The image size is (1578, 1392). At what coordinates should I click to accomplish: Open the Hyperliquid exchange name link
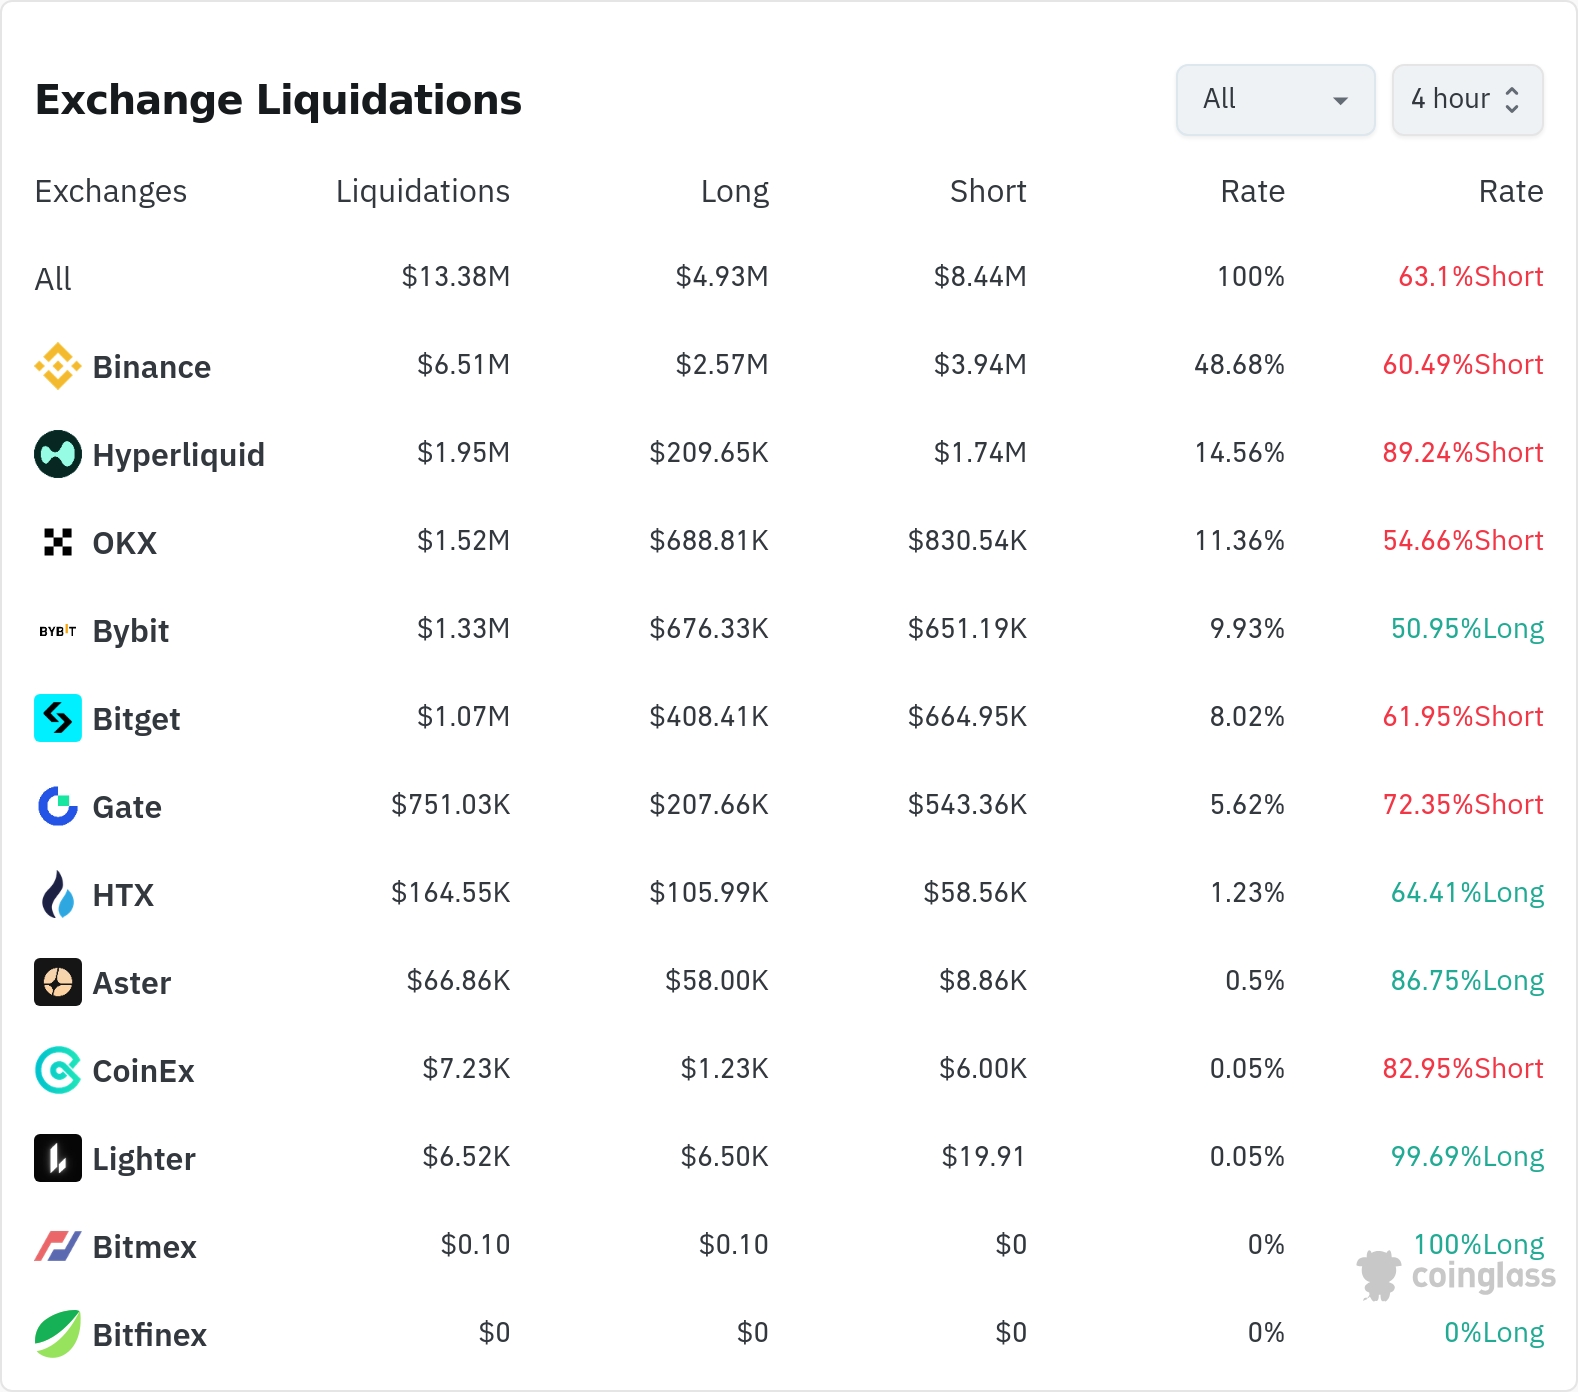(178, 455)
